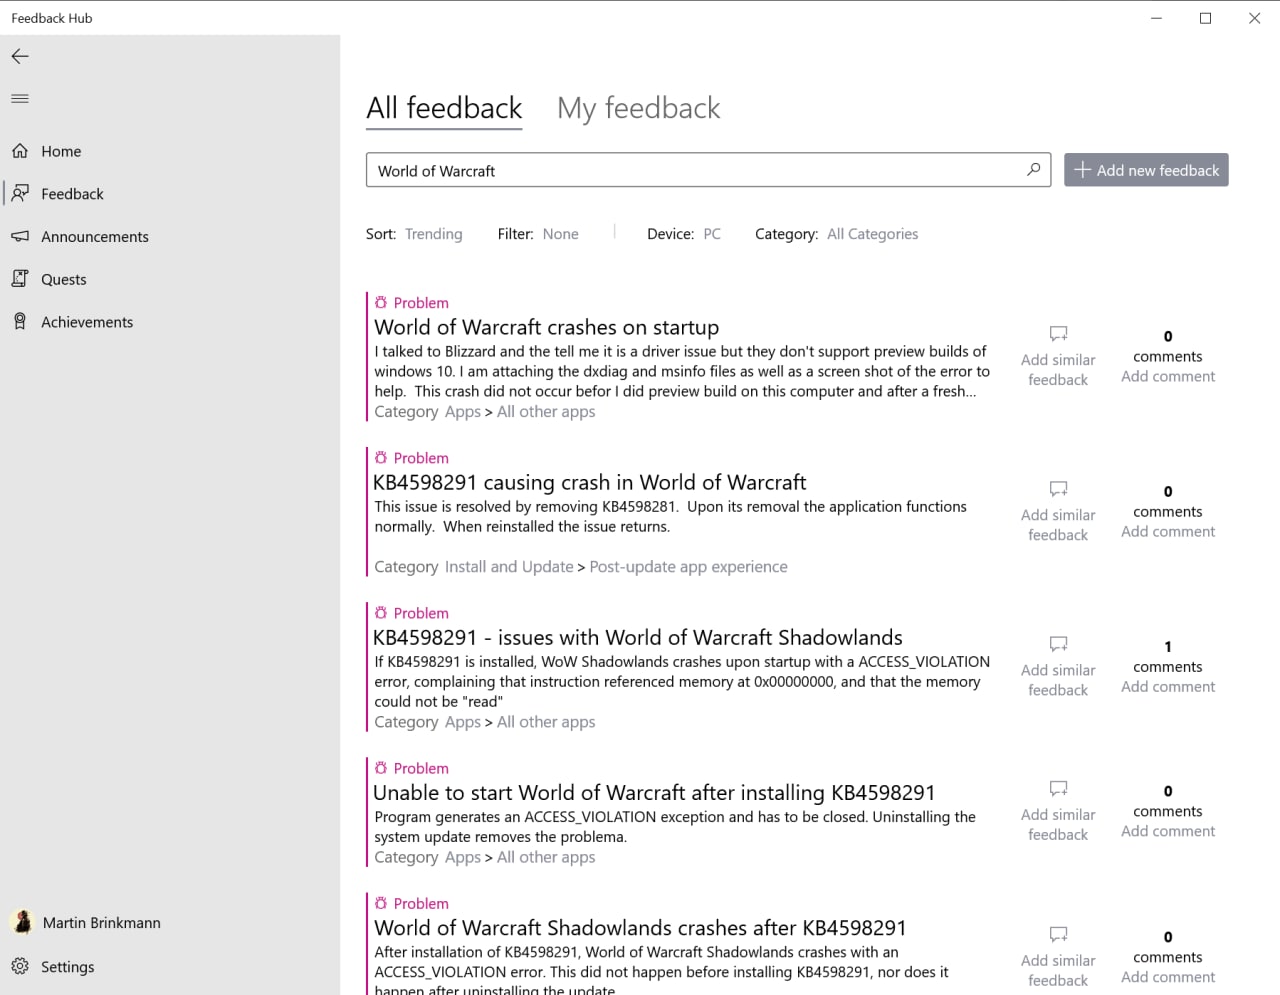Select the All feedback tab
Viewport: 1280px width, 995px height.
pyautogui.click(x=444, y=108)
